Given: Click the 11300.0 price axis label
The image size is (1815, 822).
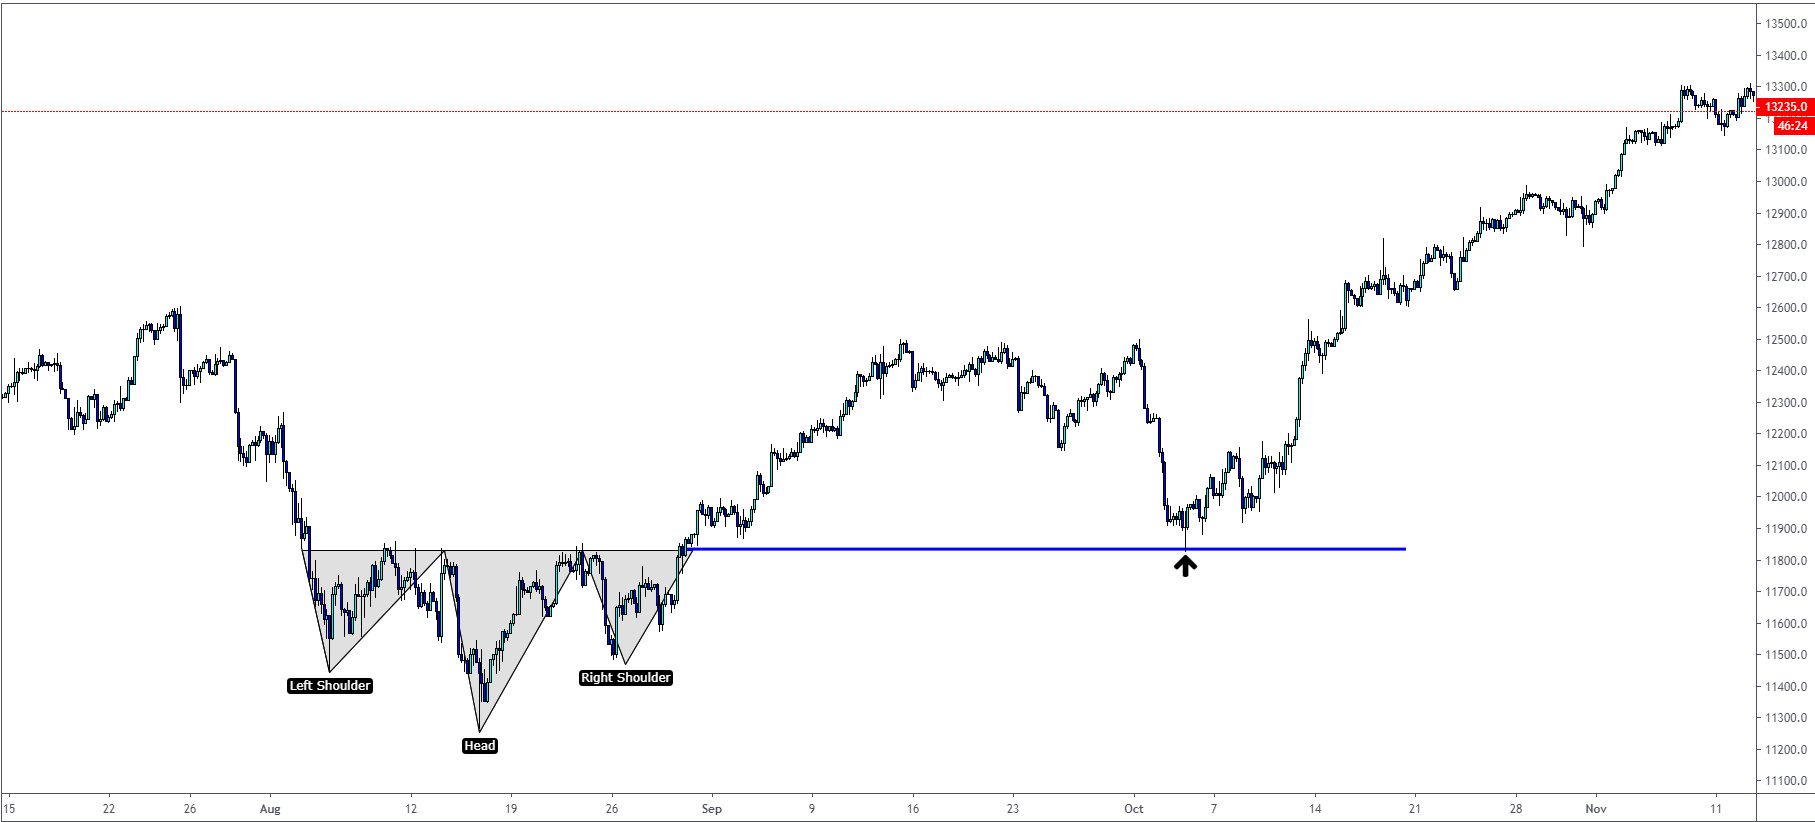Looking at the screenshot, I should (x=1786, y=718).
